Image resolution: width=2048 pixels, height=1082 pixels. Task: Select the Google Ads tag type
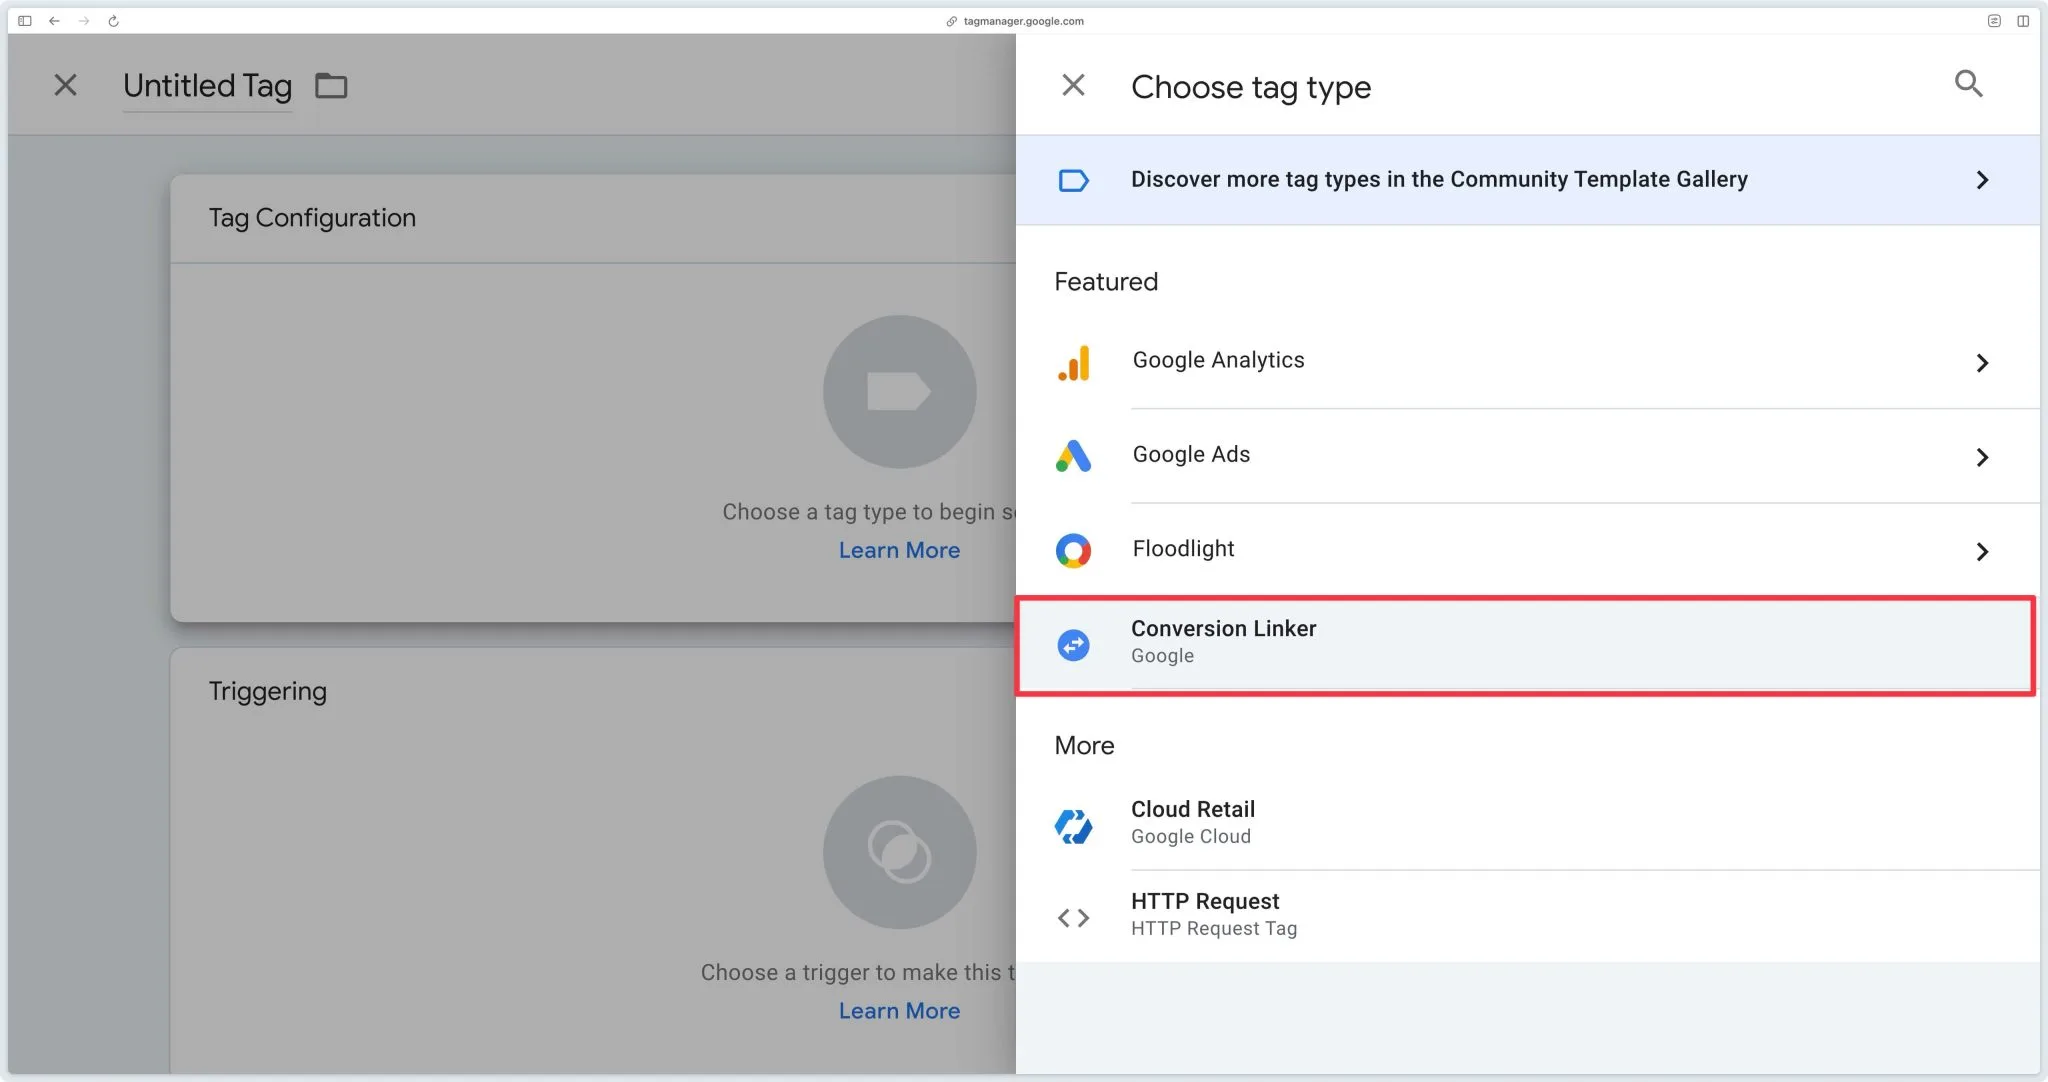point(1527,455)
